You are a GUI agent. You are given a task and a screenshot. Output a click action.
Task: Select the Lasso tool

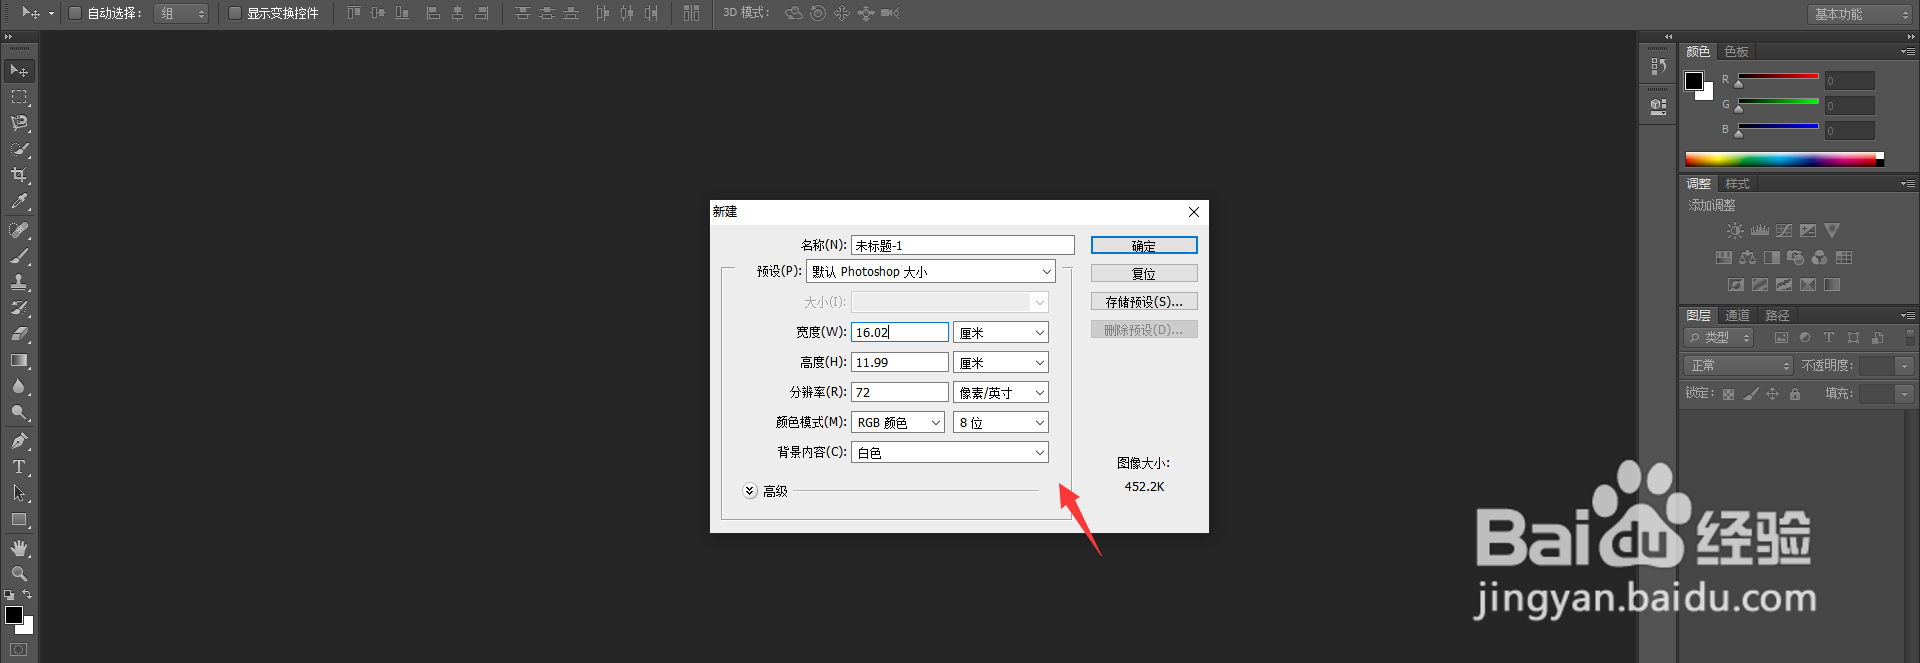(19, 123)
